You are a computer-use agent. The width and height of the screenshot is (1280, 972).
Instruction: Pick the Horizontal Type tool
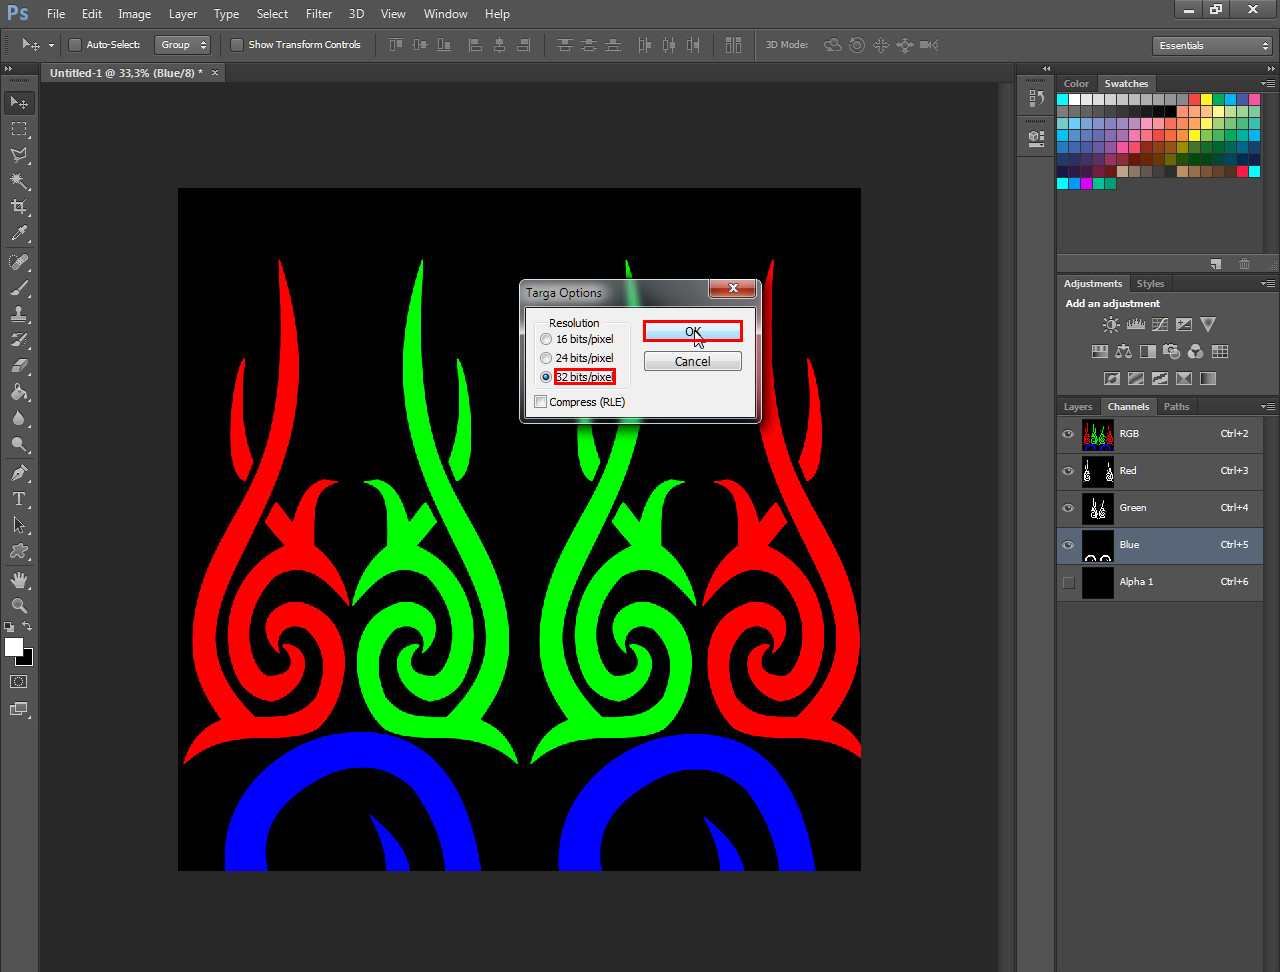click(x=19, y=498)
